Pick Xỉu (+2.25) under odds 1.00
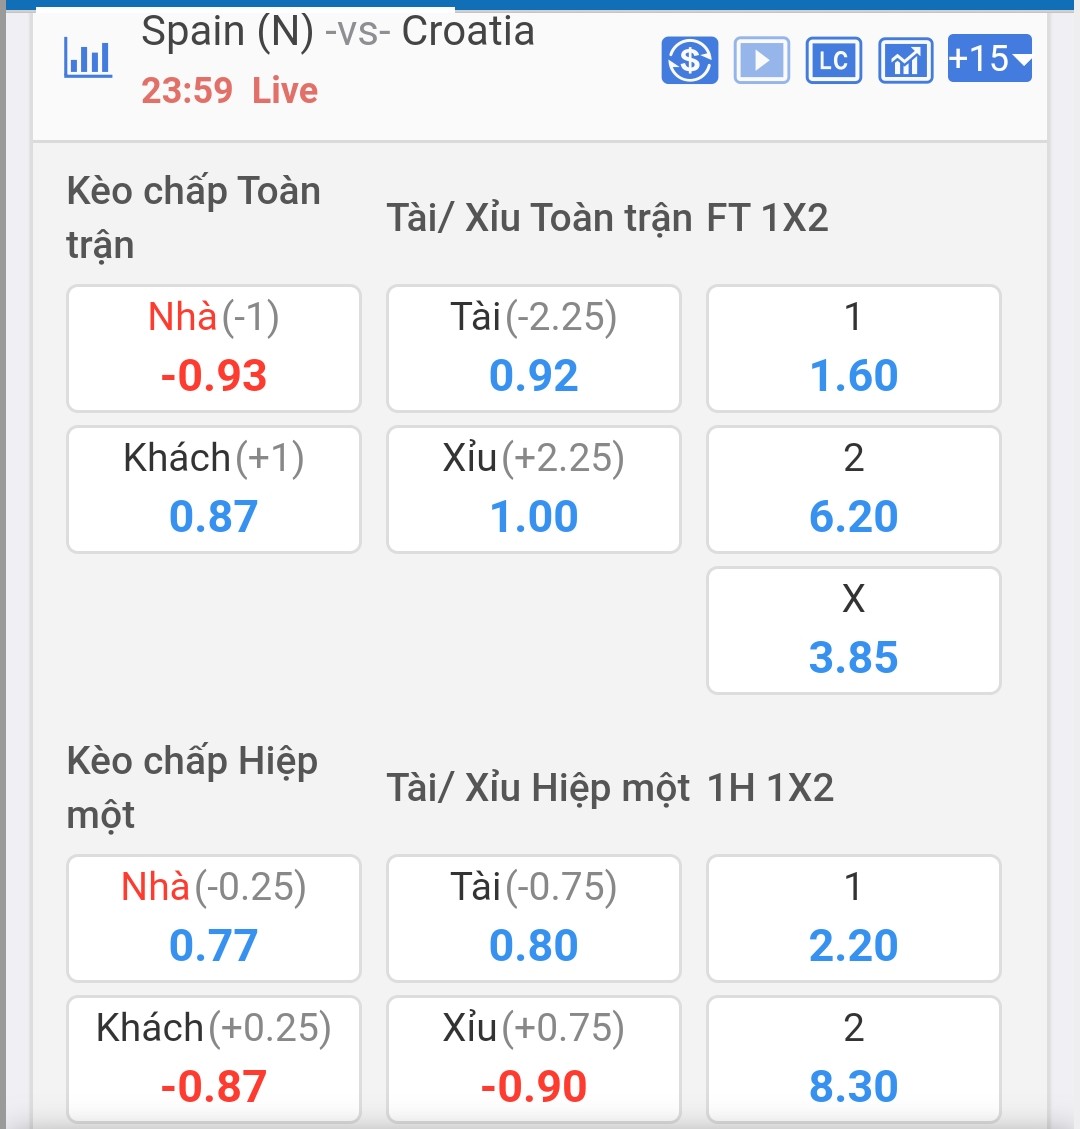The height and width of the screenshot is (1129, 1080). tap(534, 490)
